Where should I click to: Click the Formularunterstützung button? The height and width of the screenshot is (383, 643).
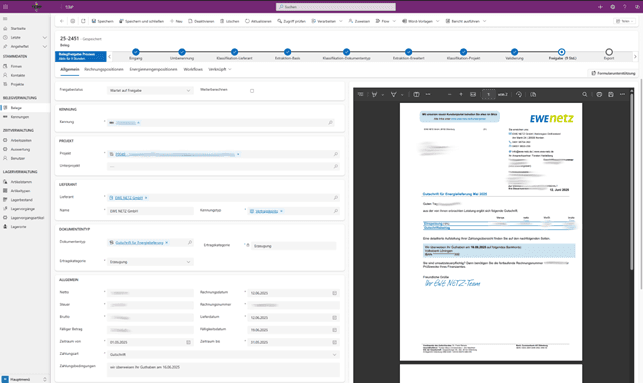613,73
